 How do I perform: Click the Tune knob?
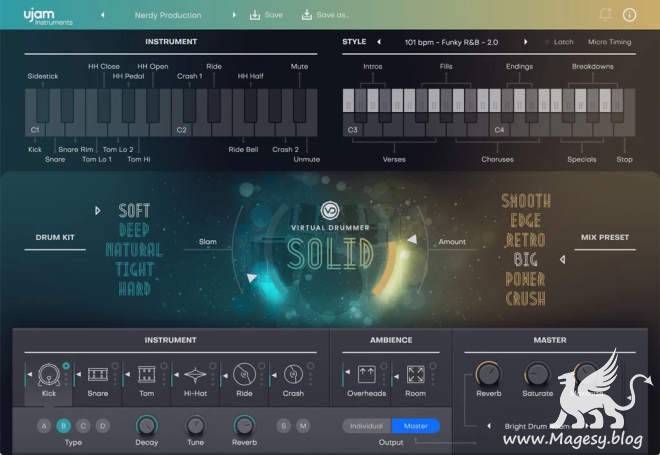click(x=195, y=426)
